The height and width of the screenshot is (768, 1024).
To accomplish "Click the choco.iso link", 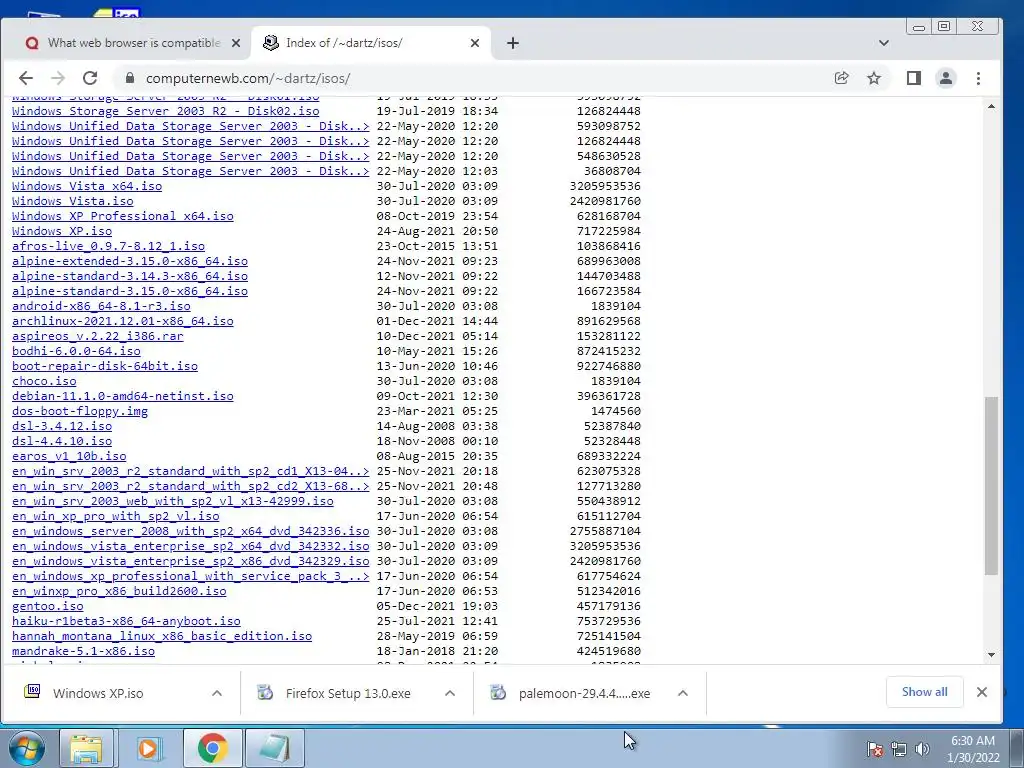I will (x=44, y=381).
